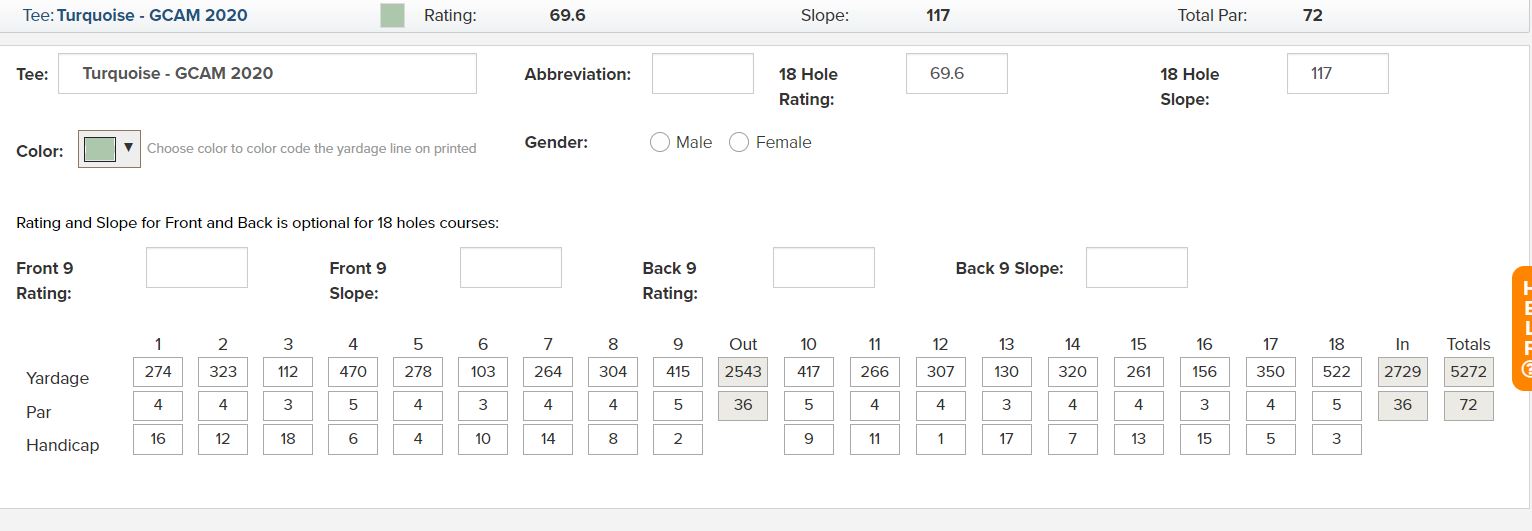This screenshot has width=1532, height=531.
Task: Click the hole 1 yardage field
Action: (158, 372)
